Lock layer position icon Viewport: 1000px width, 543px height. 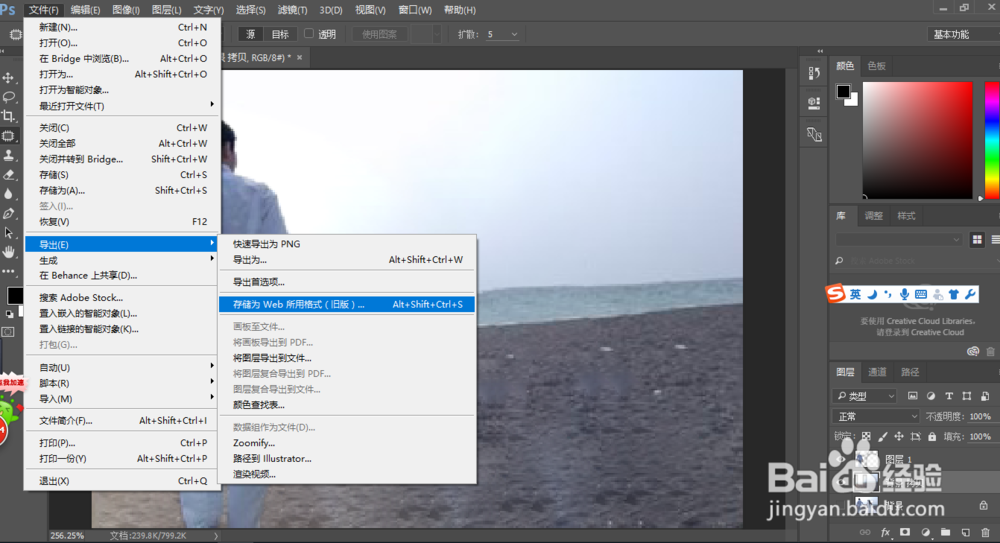(899, 437)
